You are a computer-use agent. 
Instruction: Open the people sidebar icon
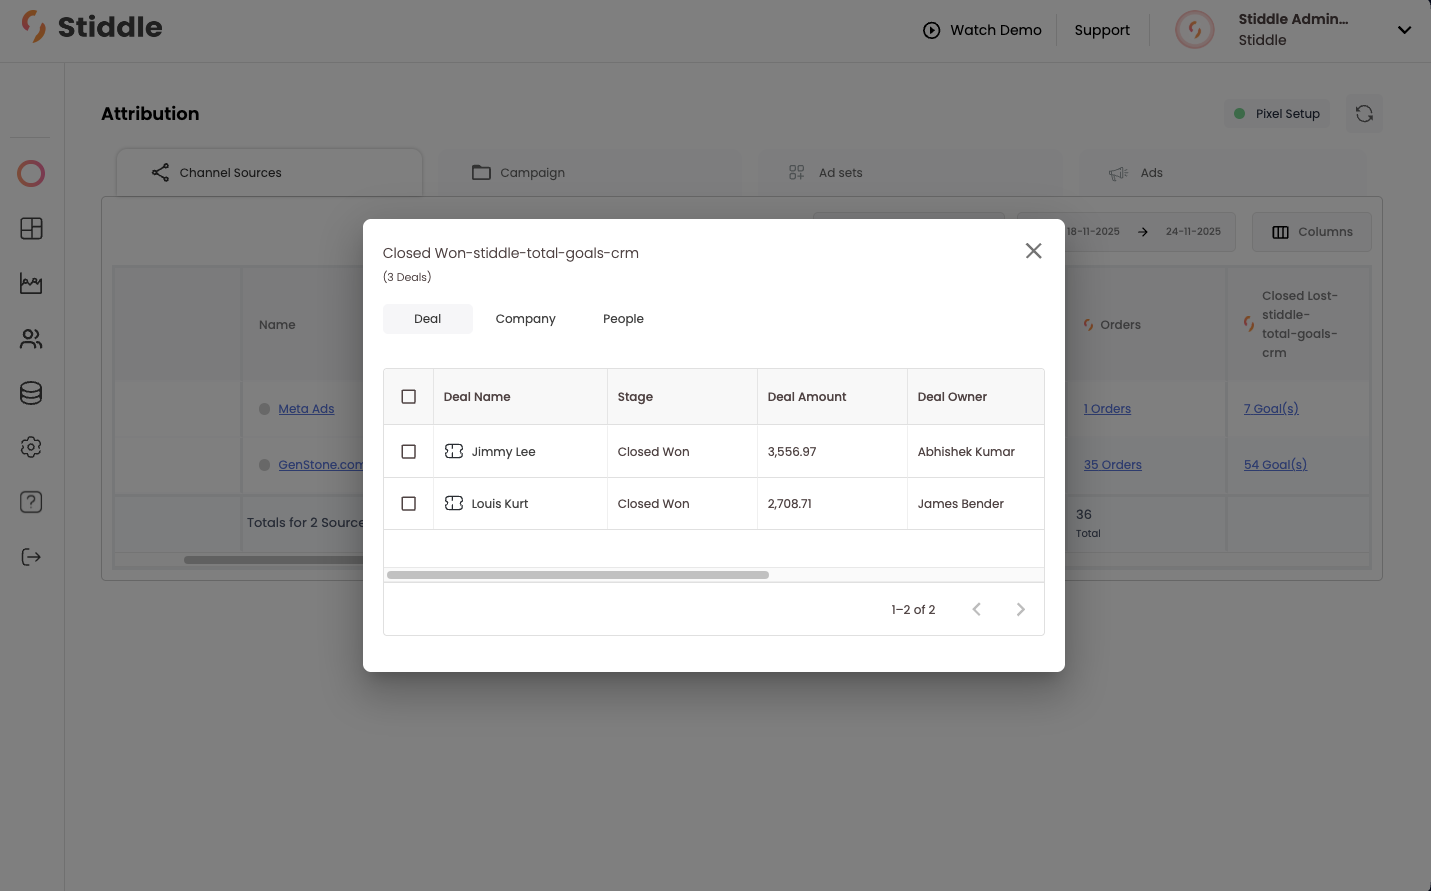[31, 339]
